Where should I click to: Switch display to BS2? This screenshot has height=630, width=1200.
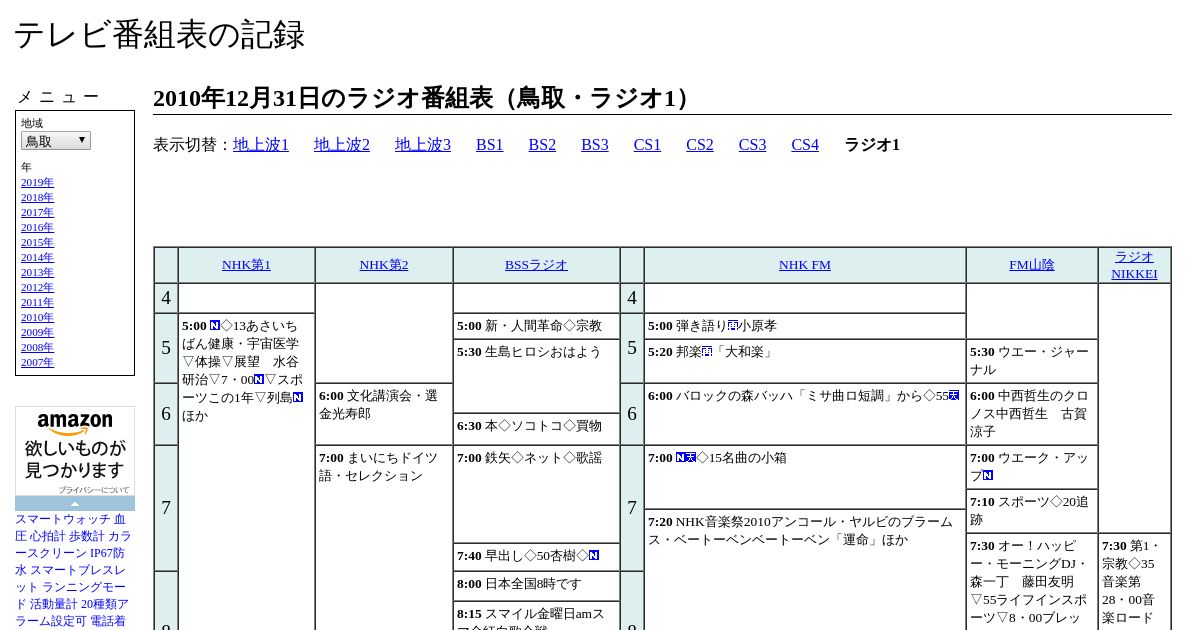pos(542,145)
